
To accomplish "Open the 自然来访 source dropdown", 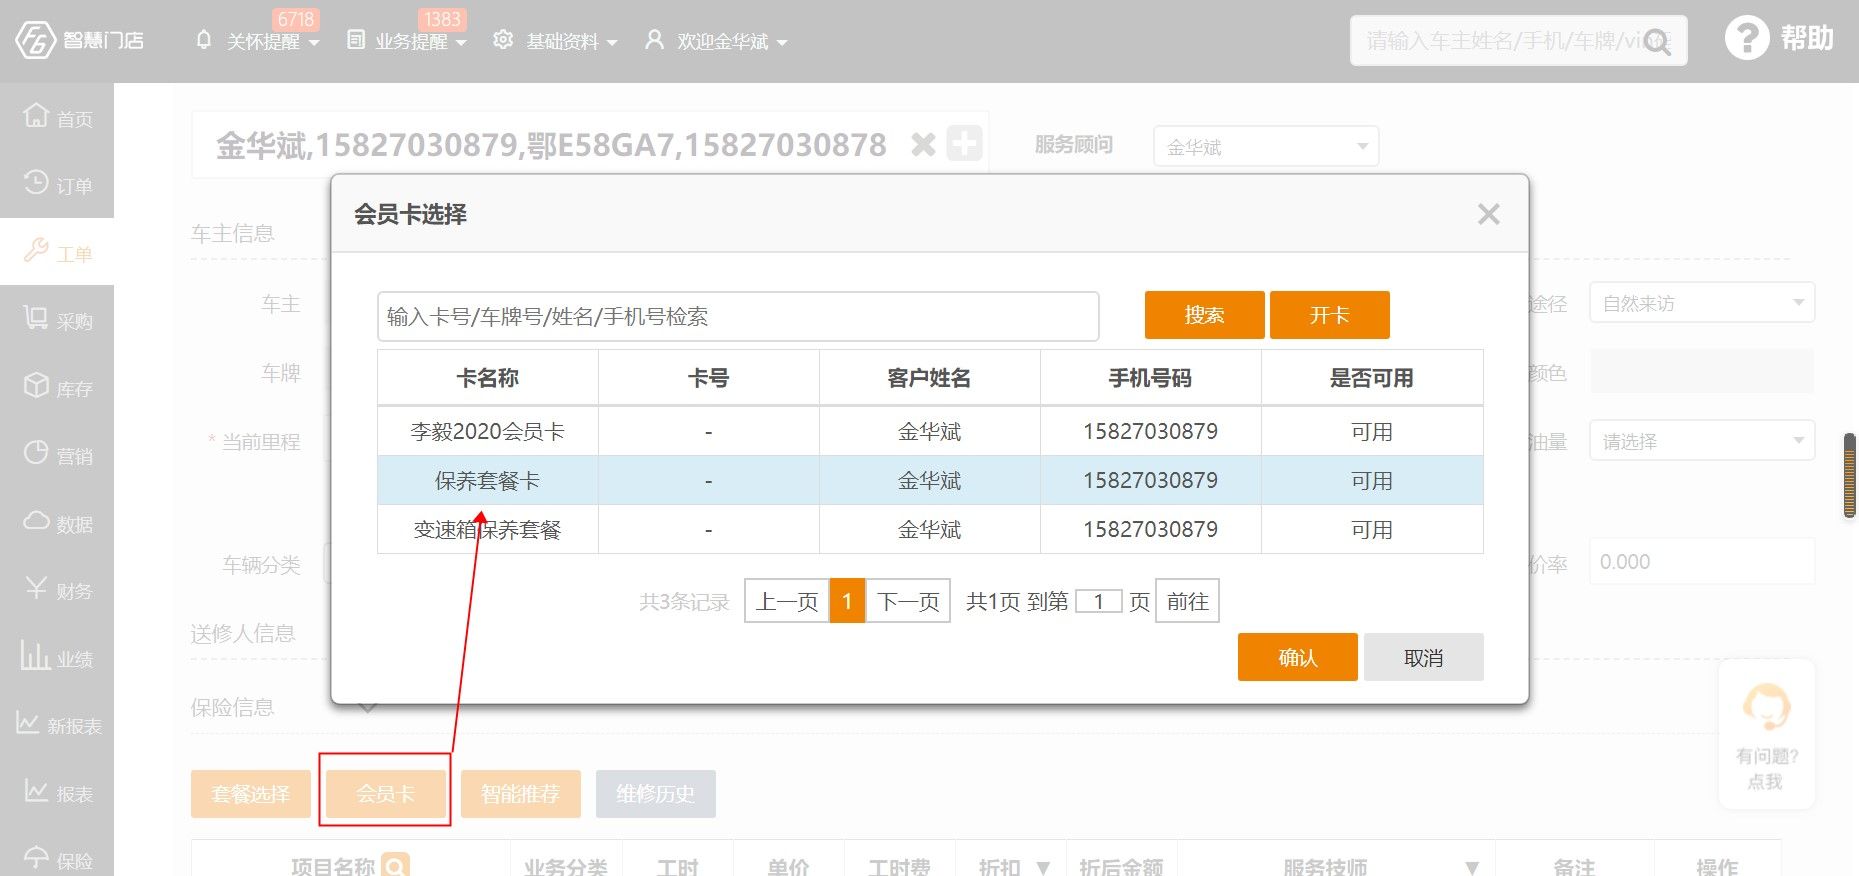I will pyautogui.click(x=1702, y=302).
